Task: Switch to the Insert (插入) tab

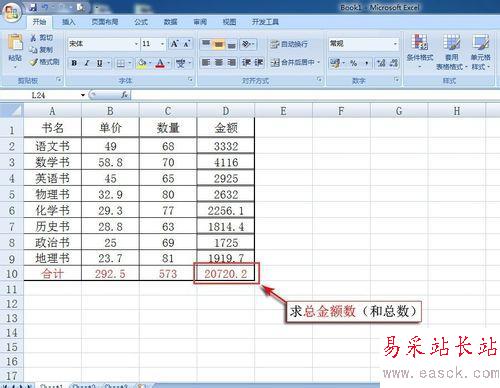Action: coord(69,22)
